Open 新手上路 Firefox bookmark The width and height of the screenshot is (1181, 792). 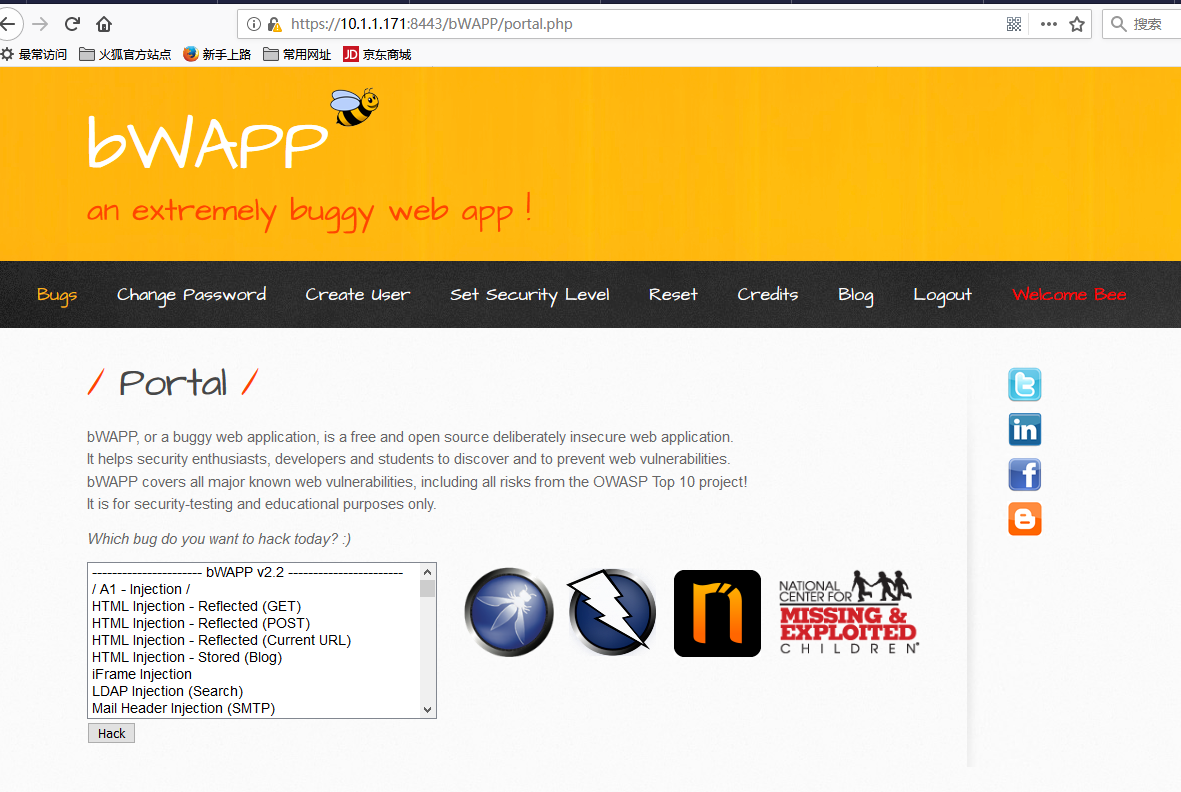[217, 54]
